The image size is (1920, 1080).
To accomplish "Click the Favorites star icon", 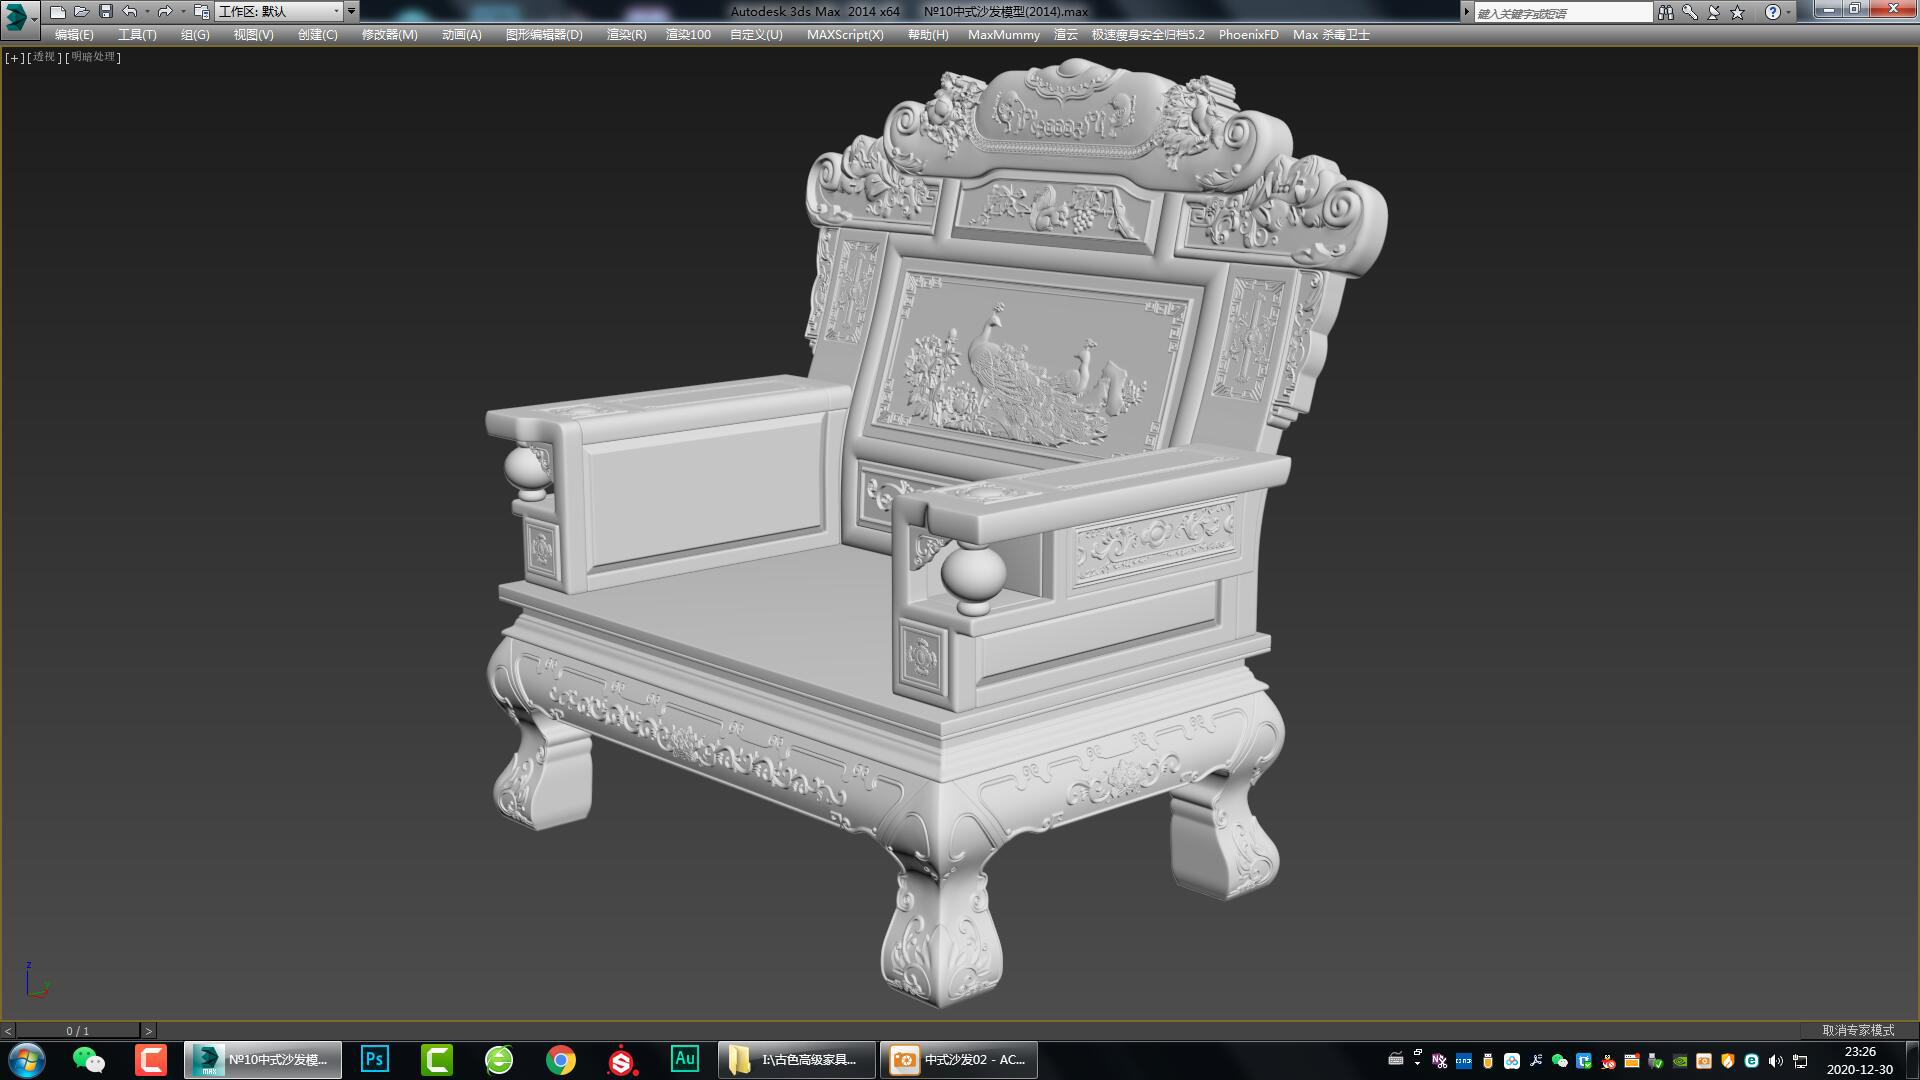I will click(1737, 13).
